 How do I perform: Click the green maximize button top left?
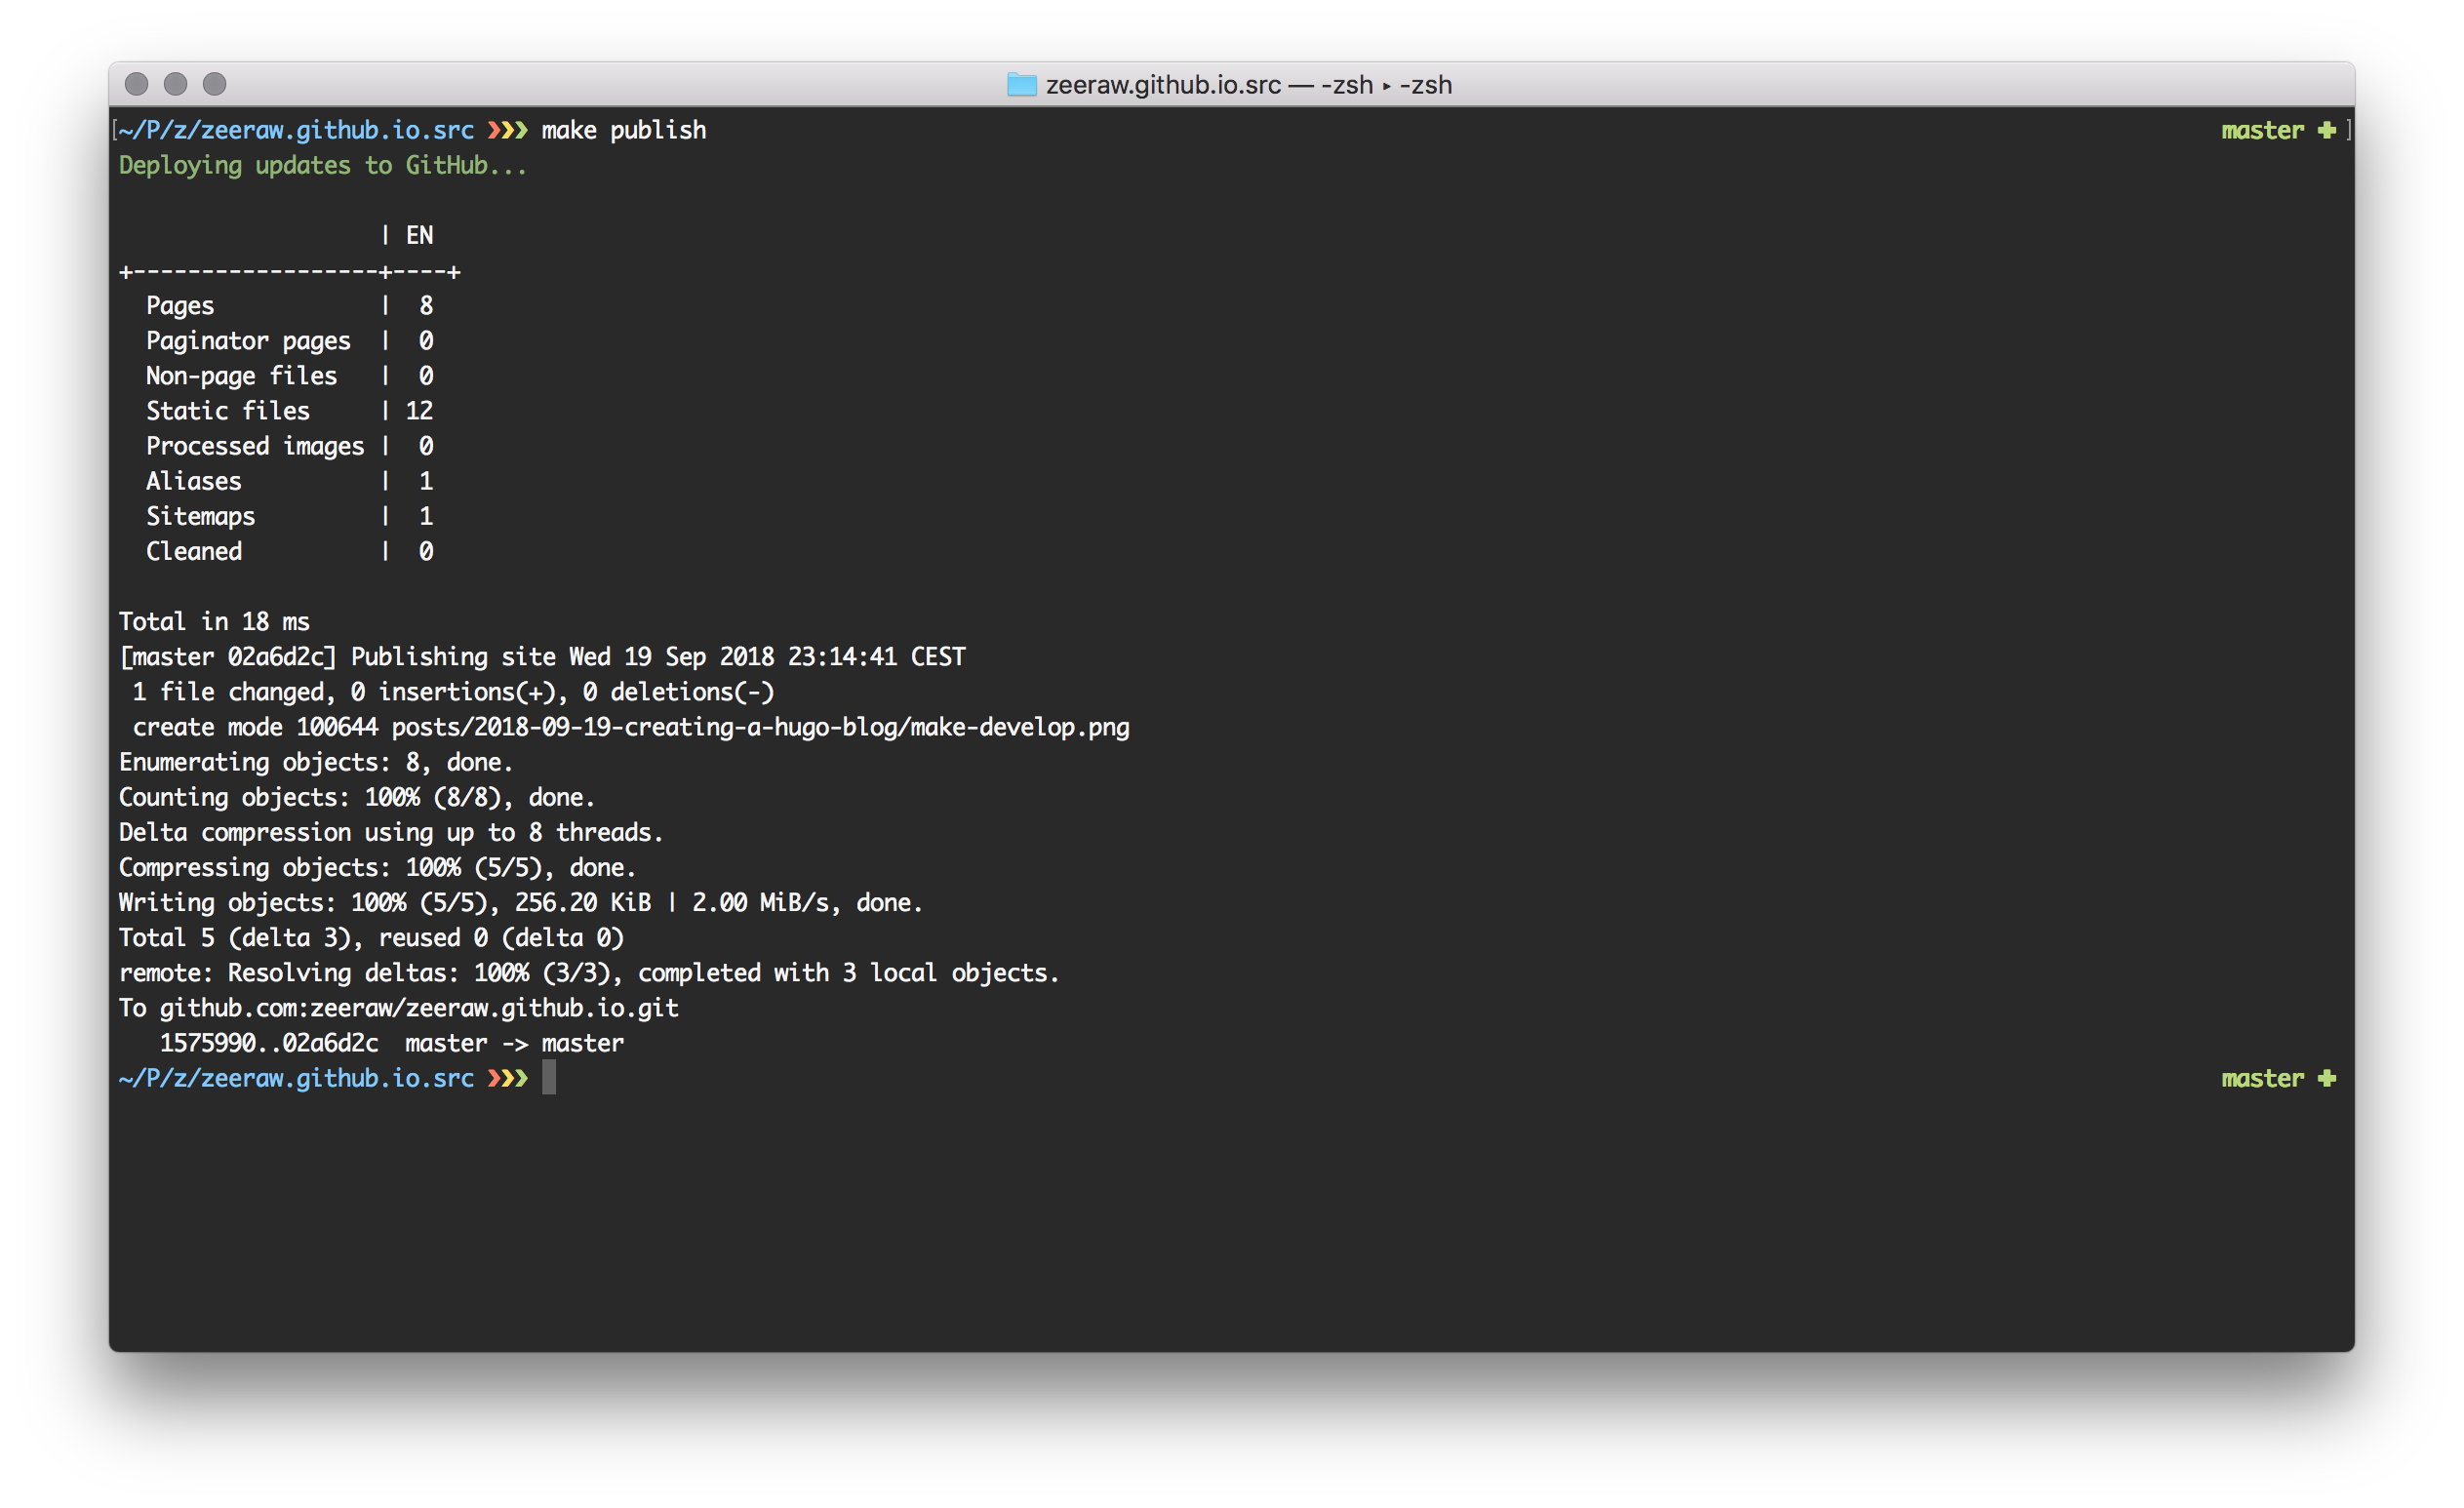click(215, 83)
